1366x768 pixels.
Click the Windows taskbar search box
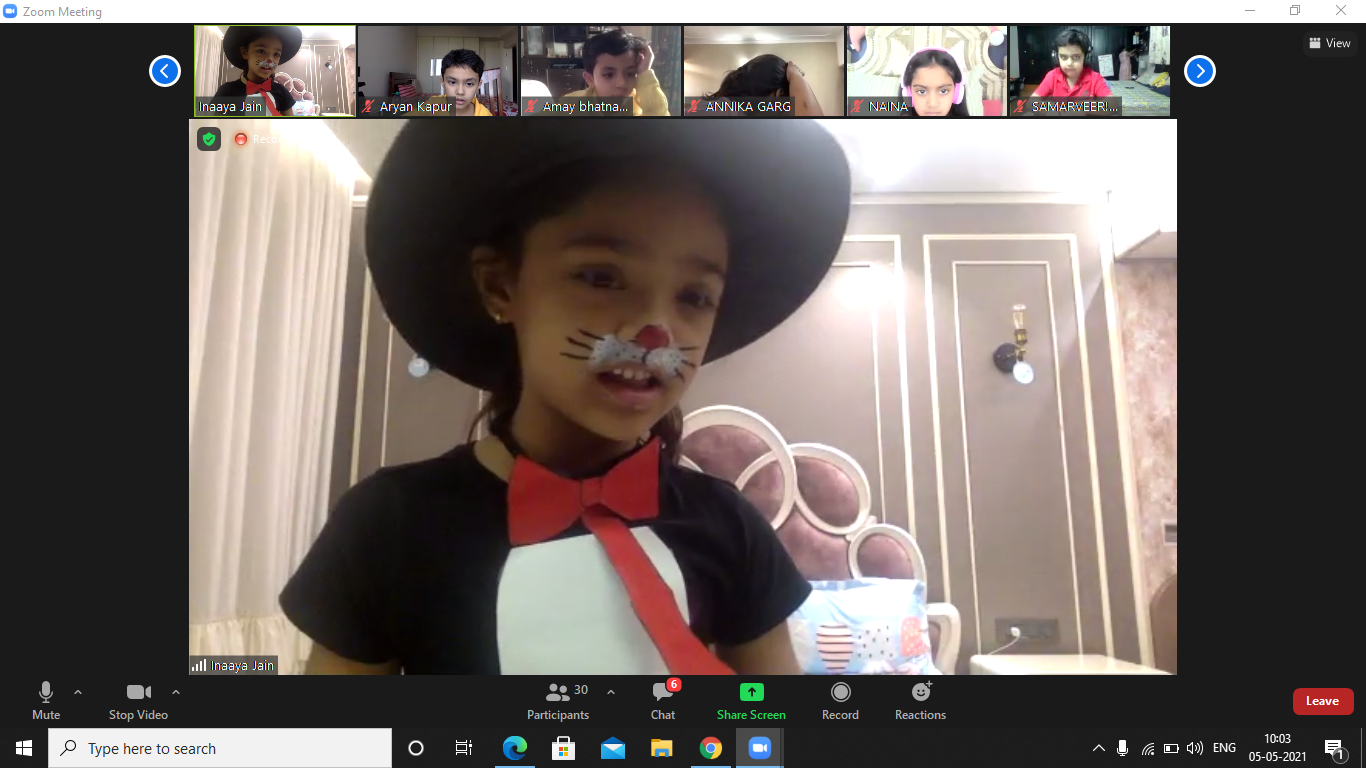point(220,748)
